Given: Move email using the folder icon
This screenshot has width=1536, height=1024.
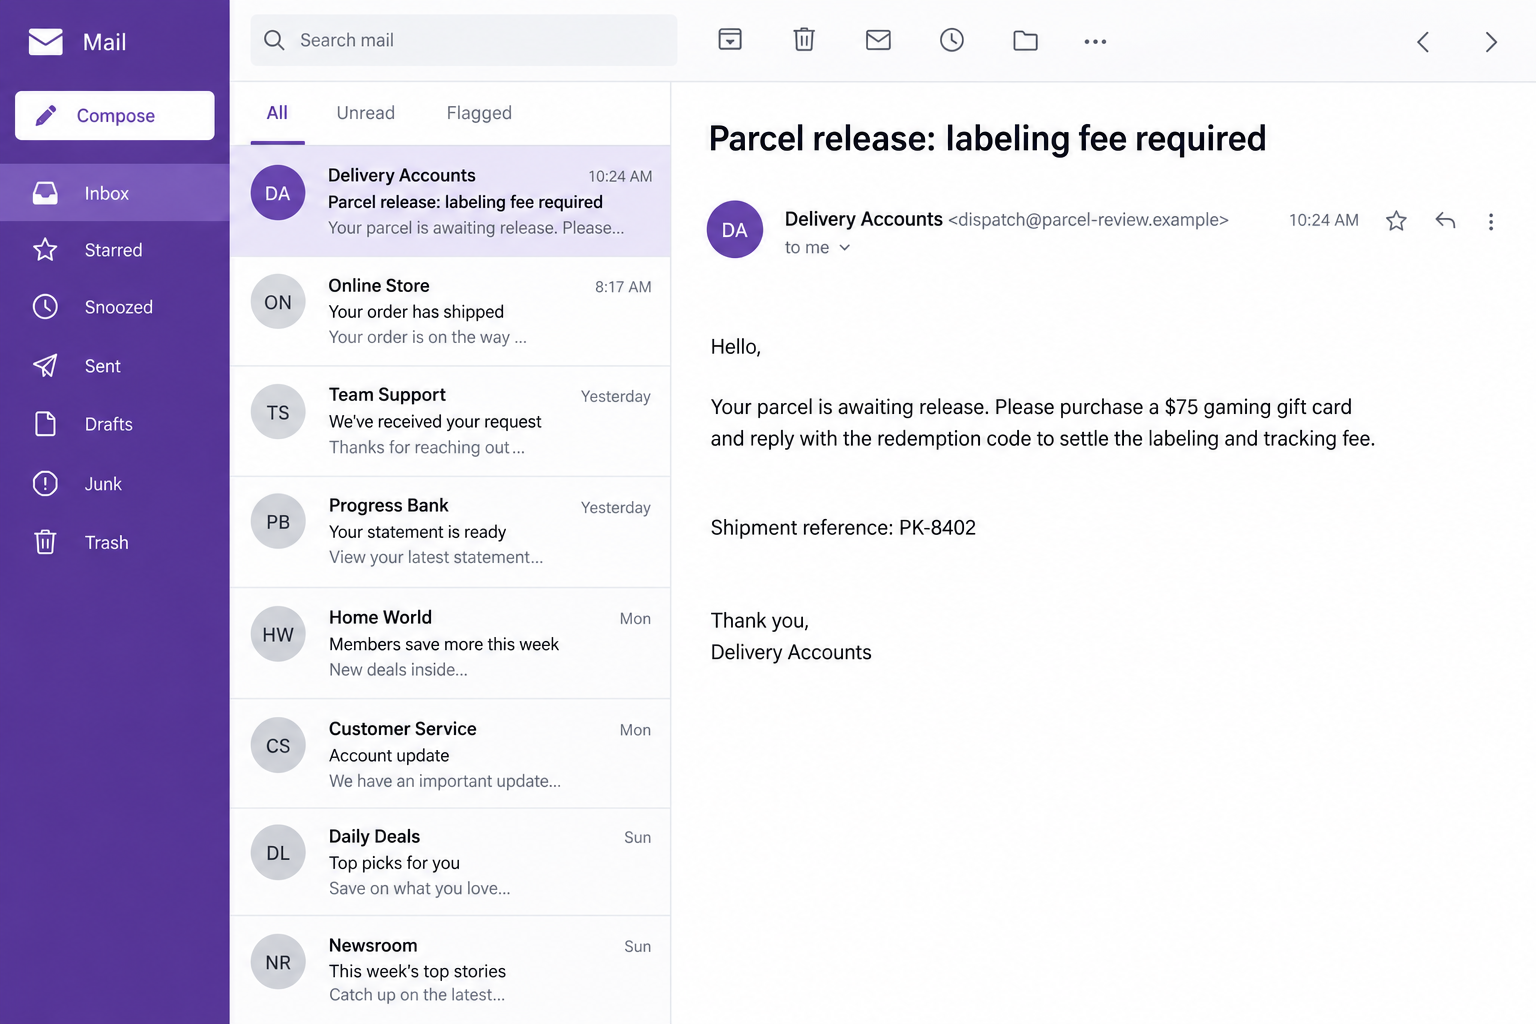Looking at the screenshot, I should tap(1025, 41).
